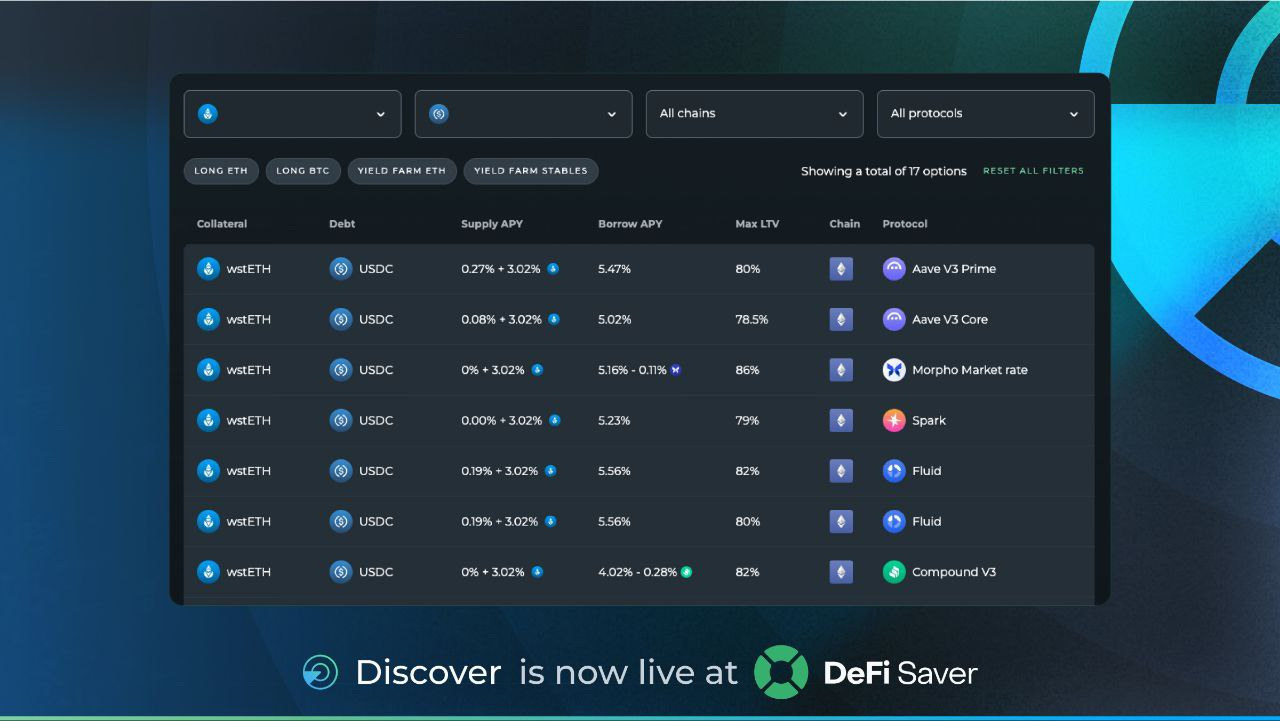The image size is (1280, 721).
Task: Select the Spark protocol name
Action: coord(929,421)
